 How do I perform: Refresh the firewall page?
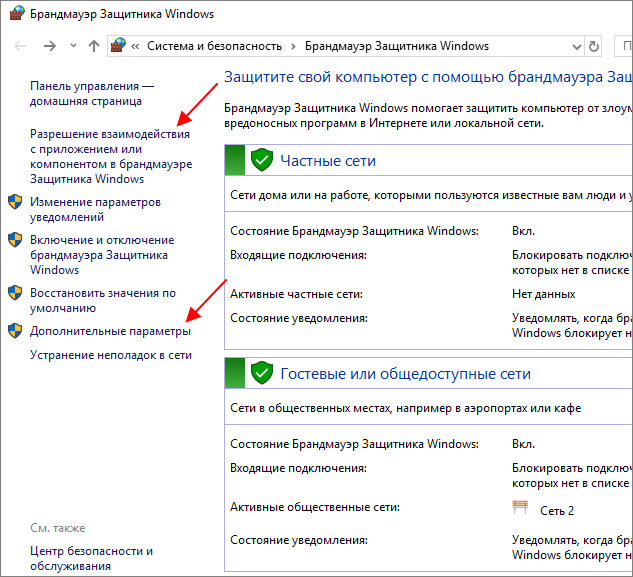coord(593,46)
